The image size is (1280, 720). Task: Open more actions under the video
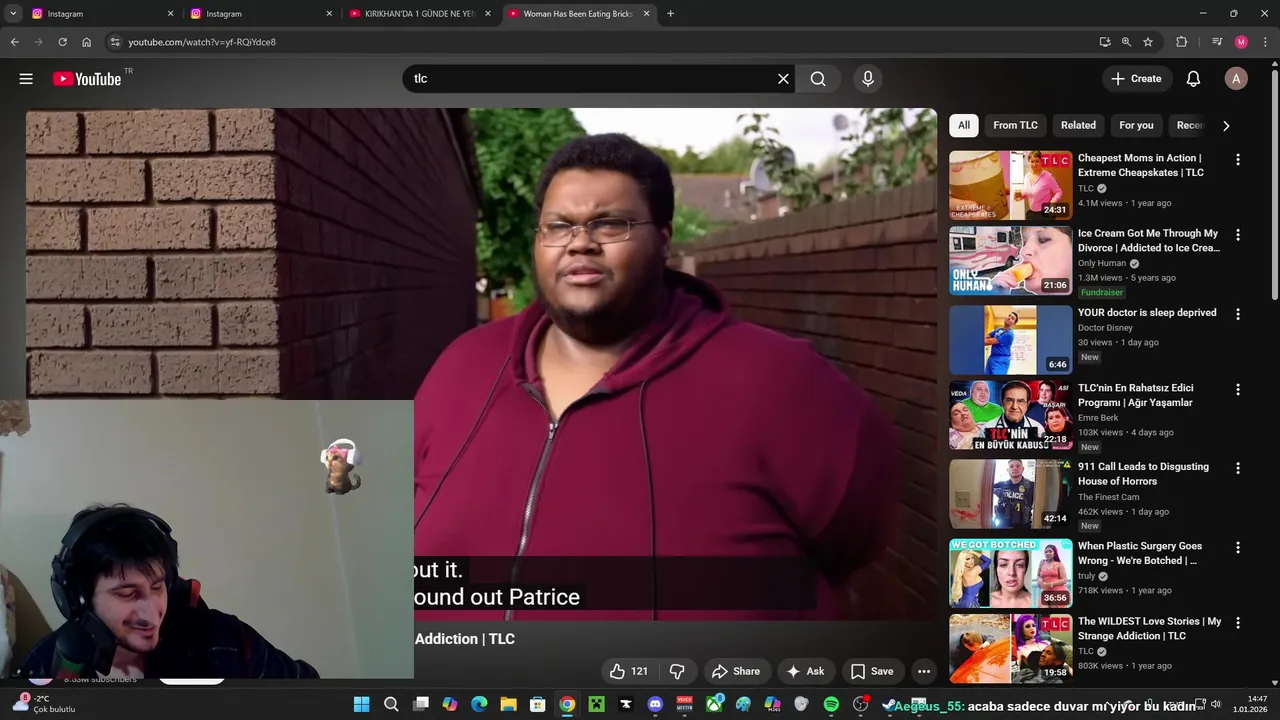point(924,671)
